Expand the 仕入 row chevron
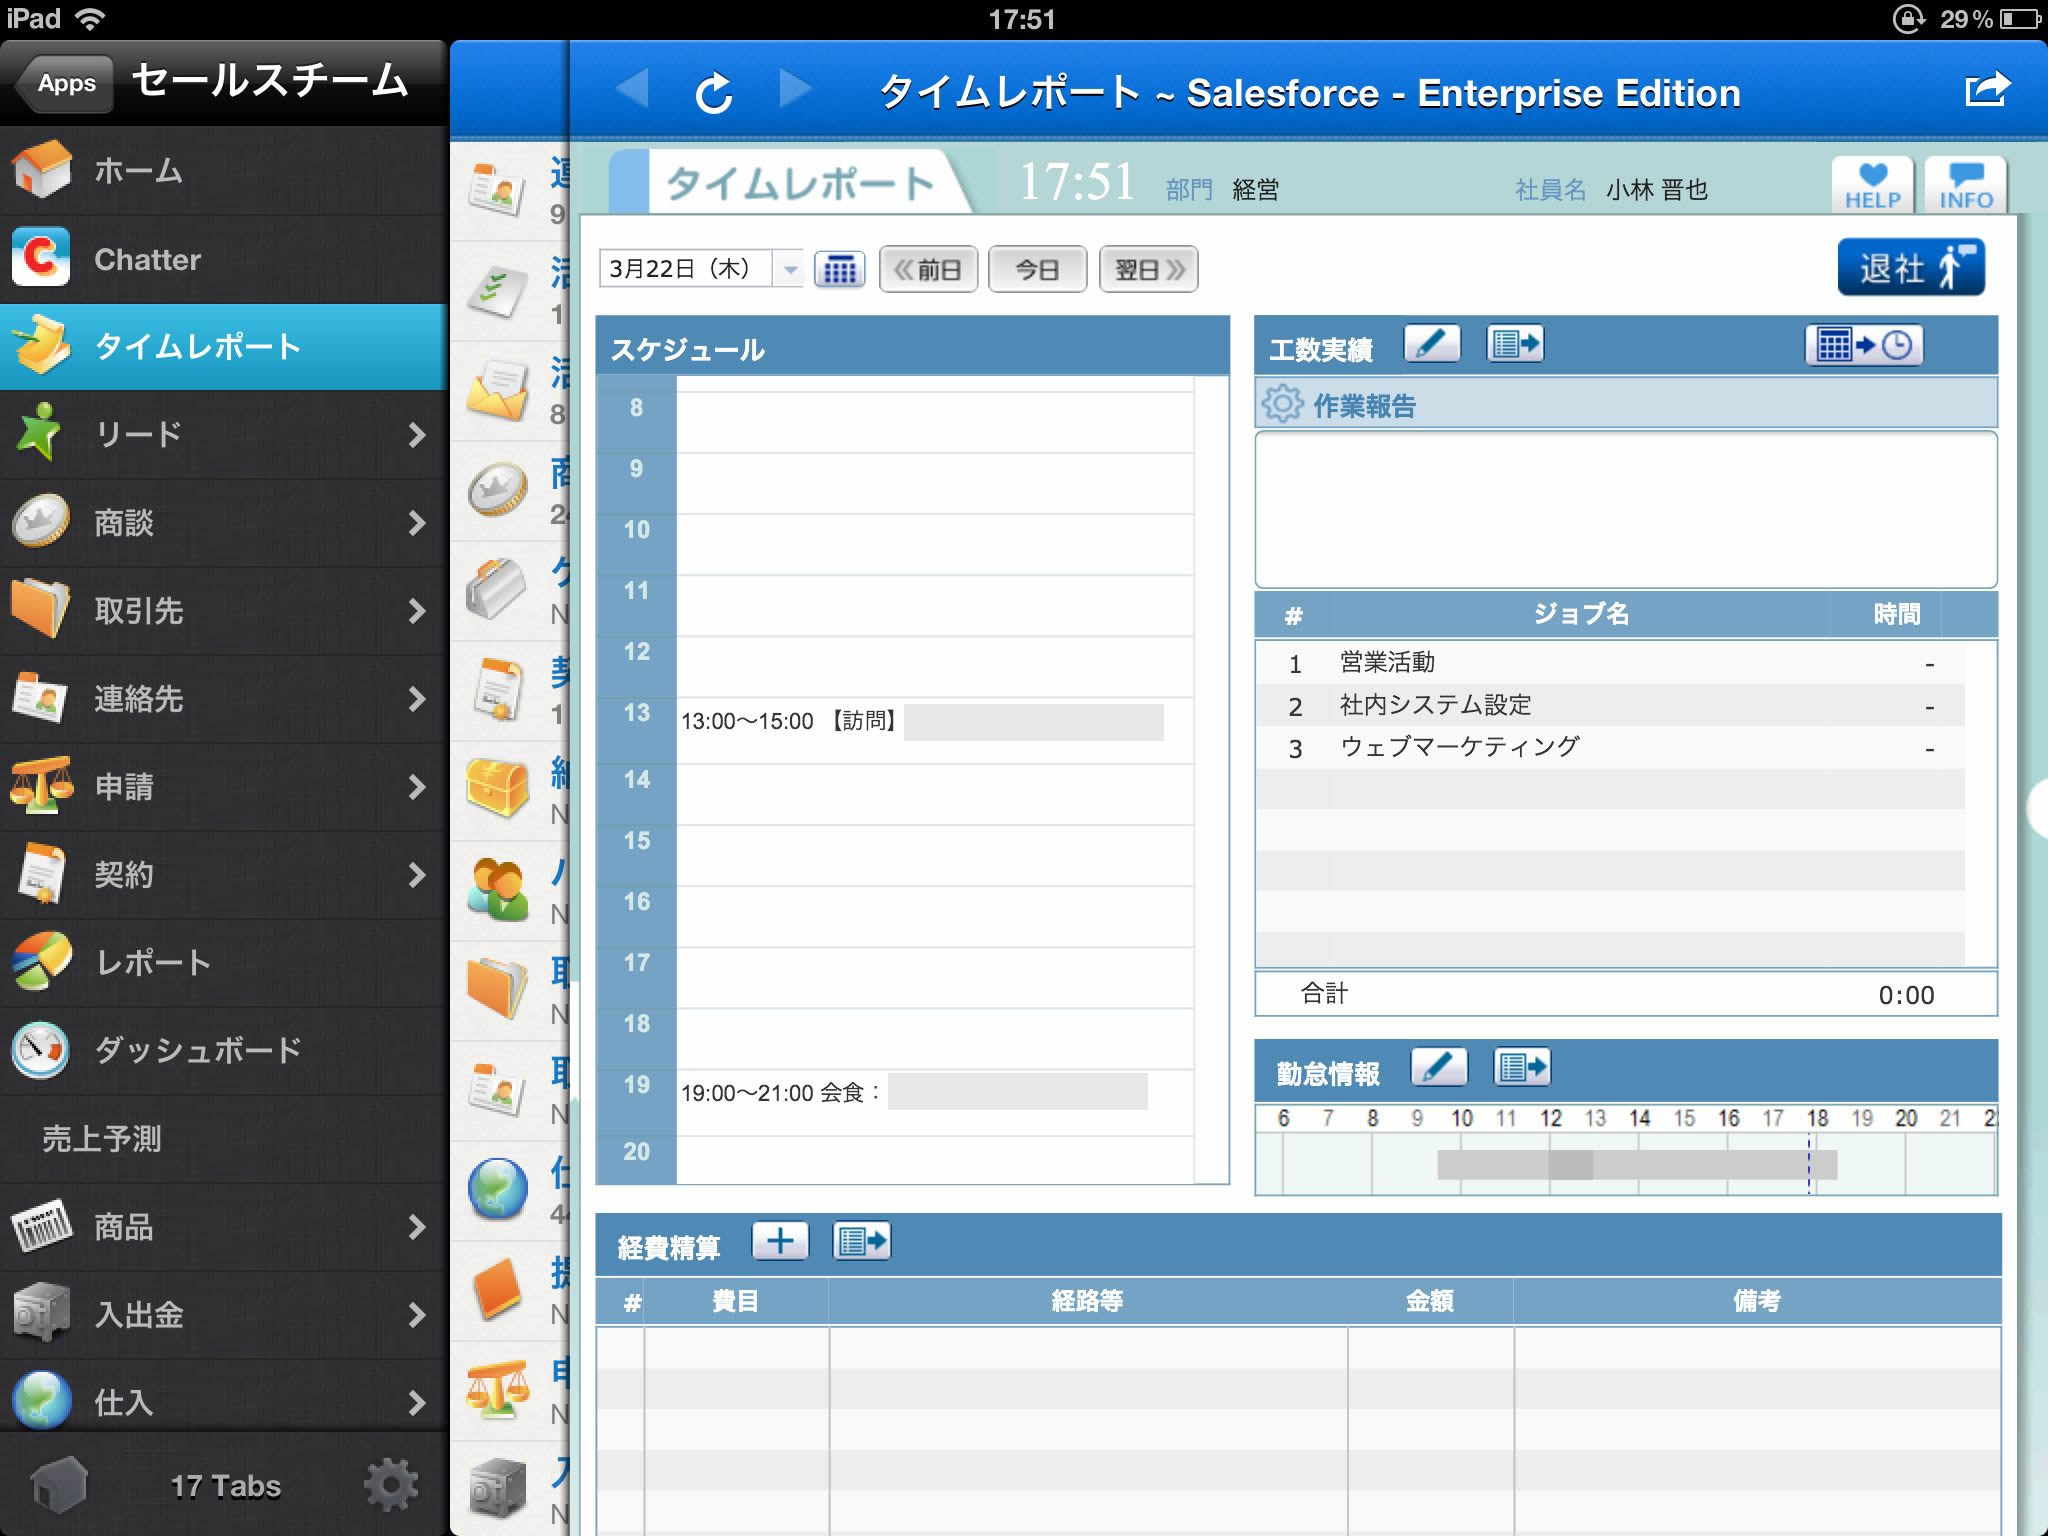The height and width of the screenshot is (1536, 2048). (417, 1402)
